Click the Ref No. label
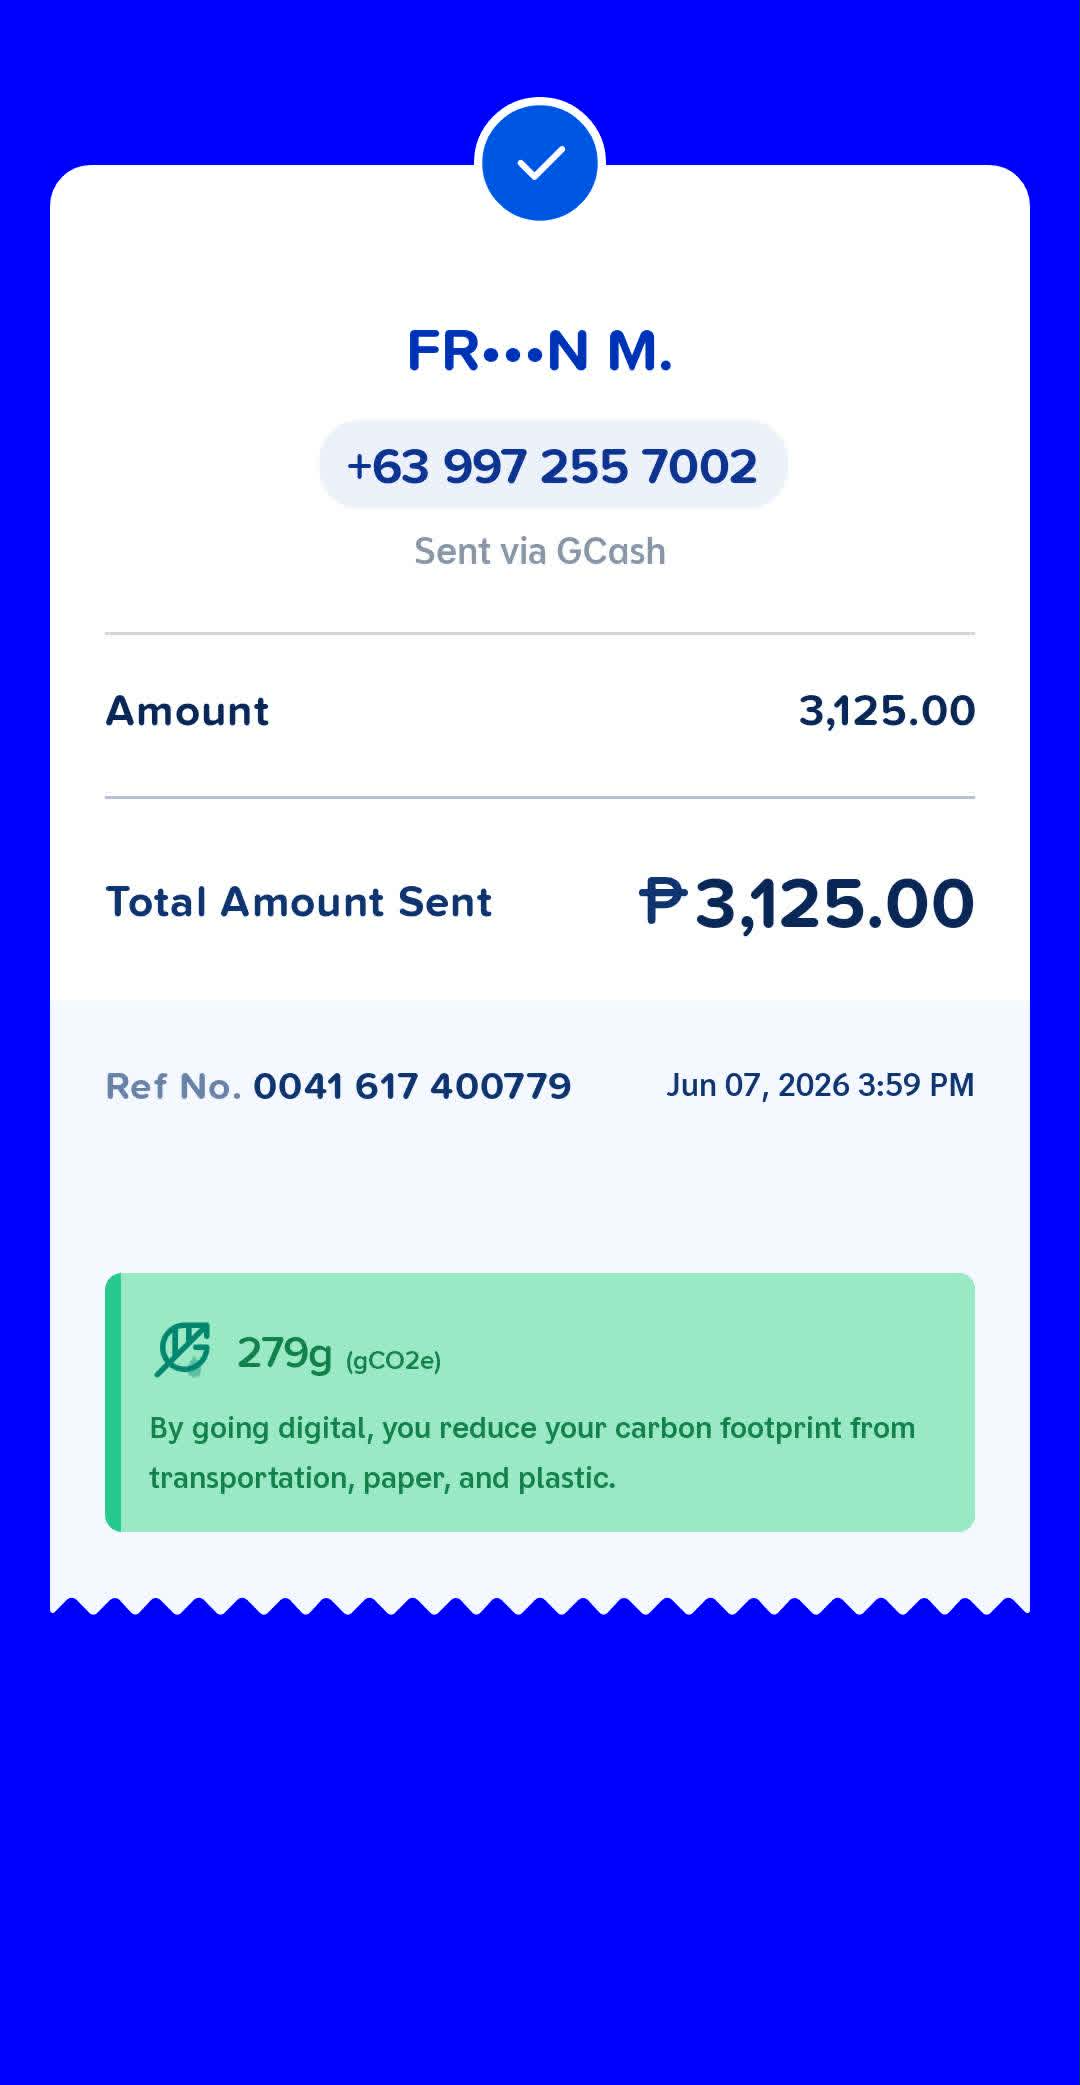Screen dimensions: 1080x2085 point(173,1086)
